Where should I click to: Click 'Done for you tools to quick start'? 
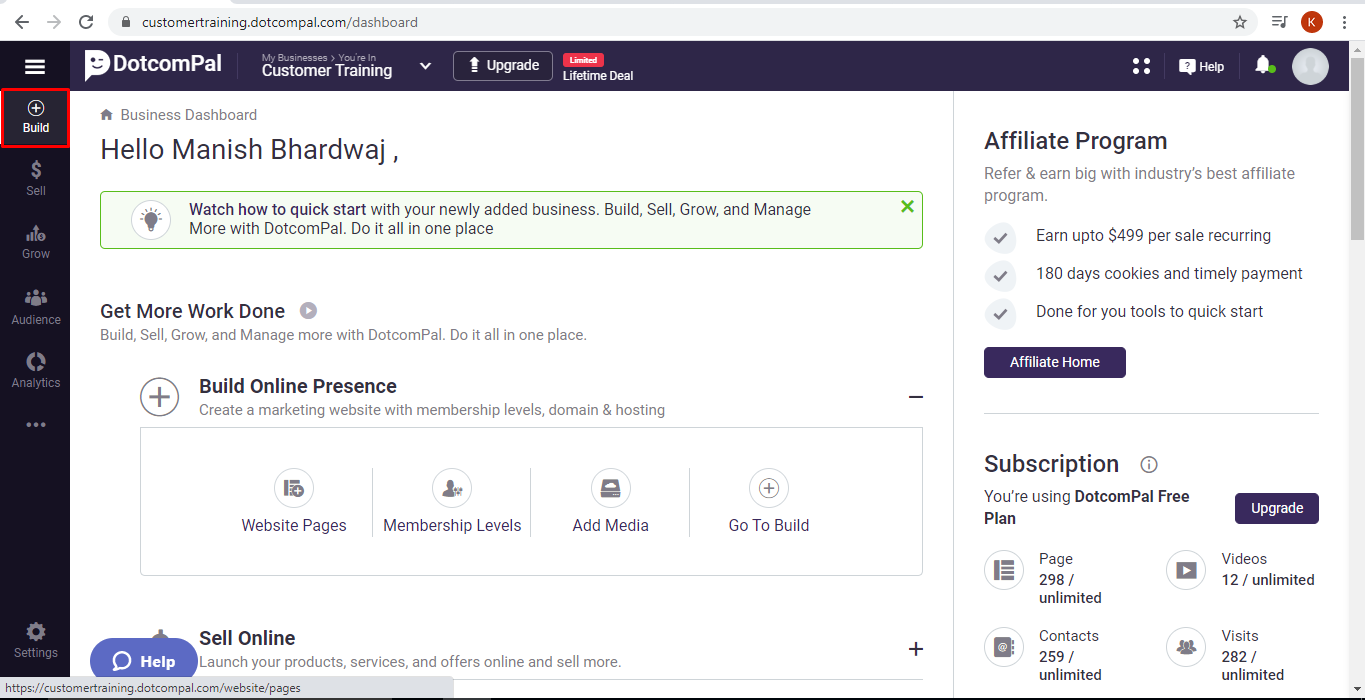1149,312
